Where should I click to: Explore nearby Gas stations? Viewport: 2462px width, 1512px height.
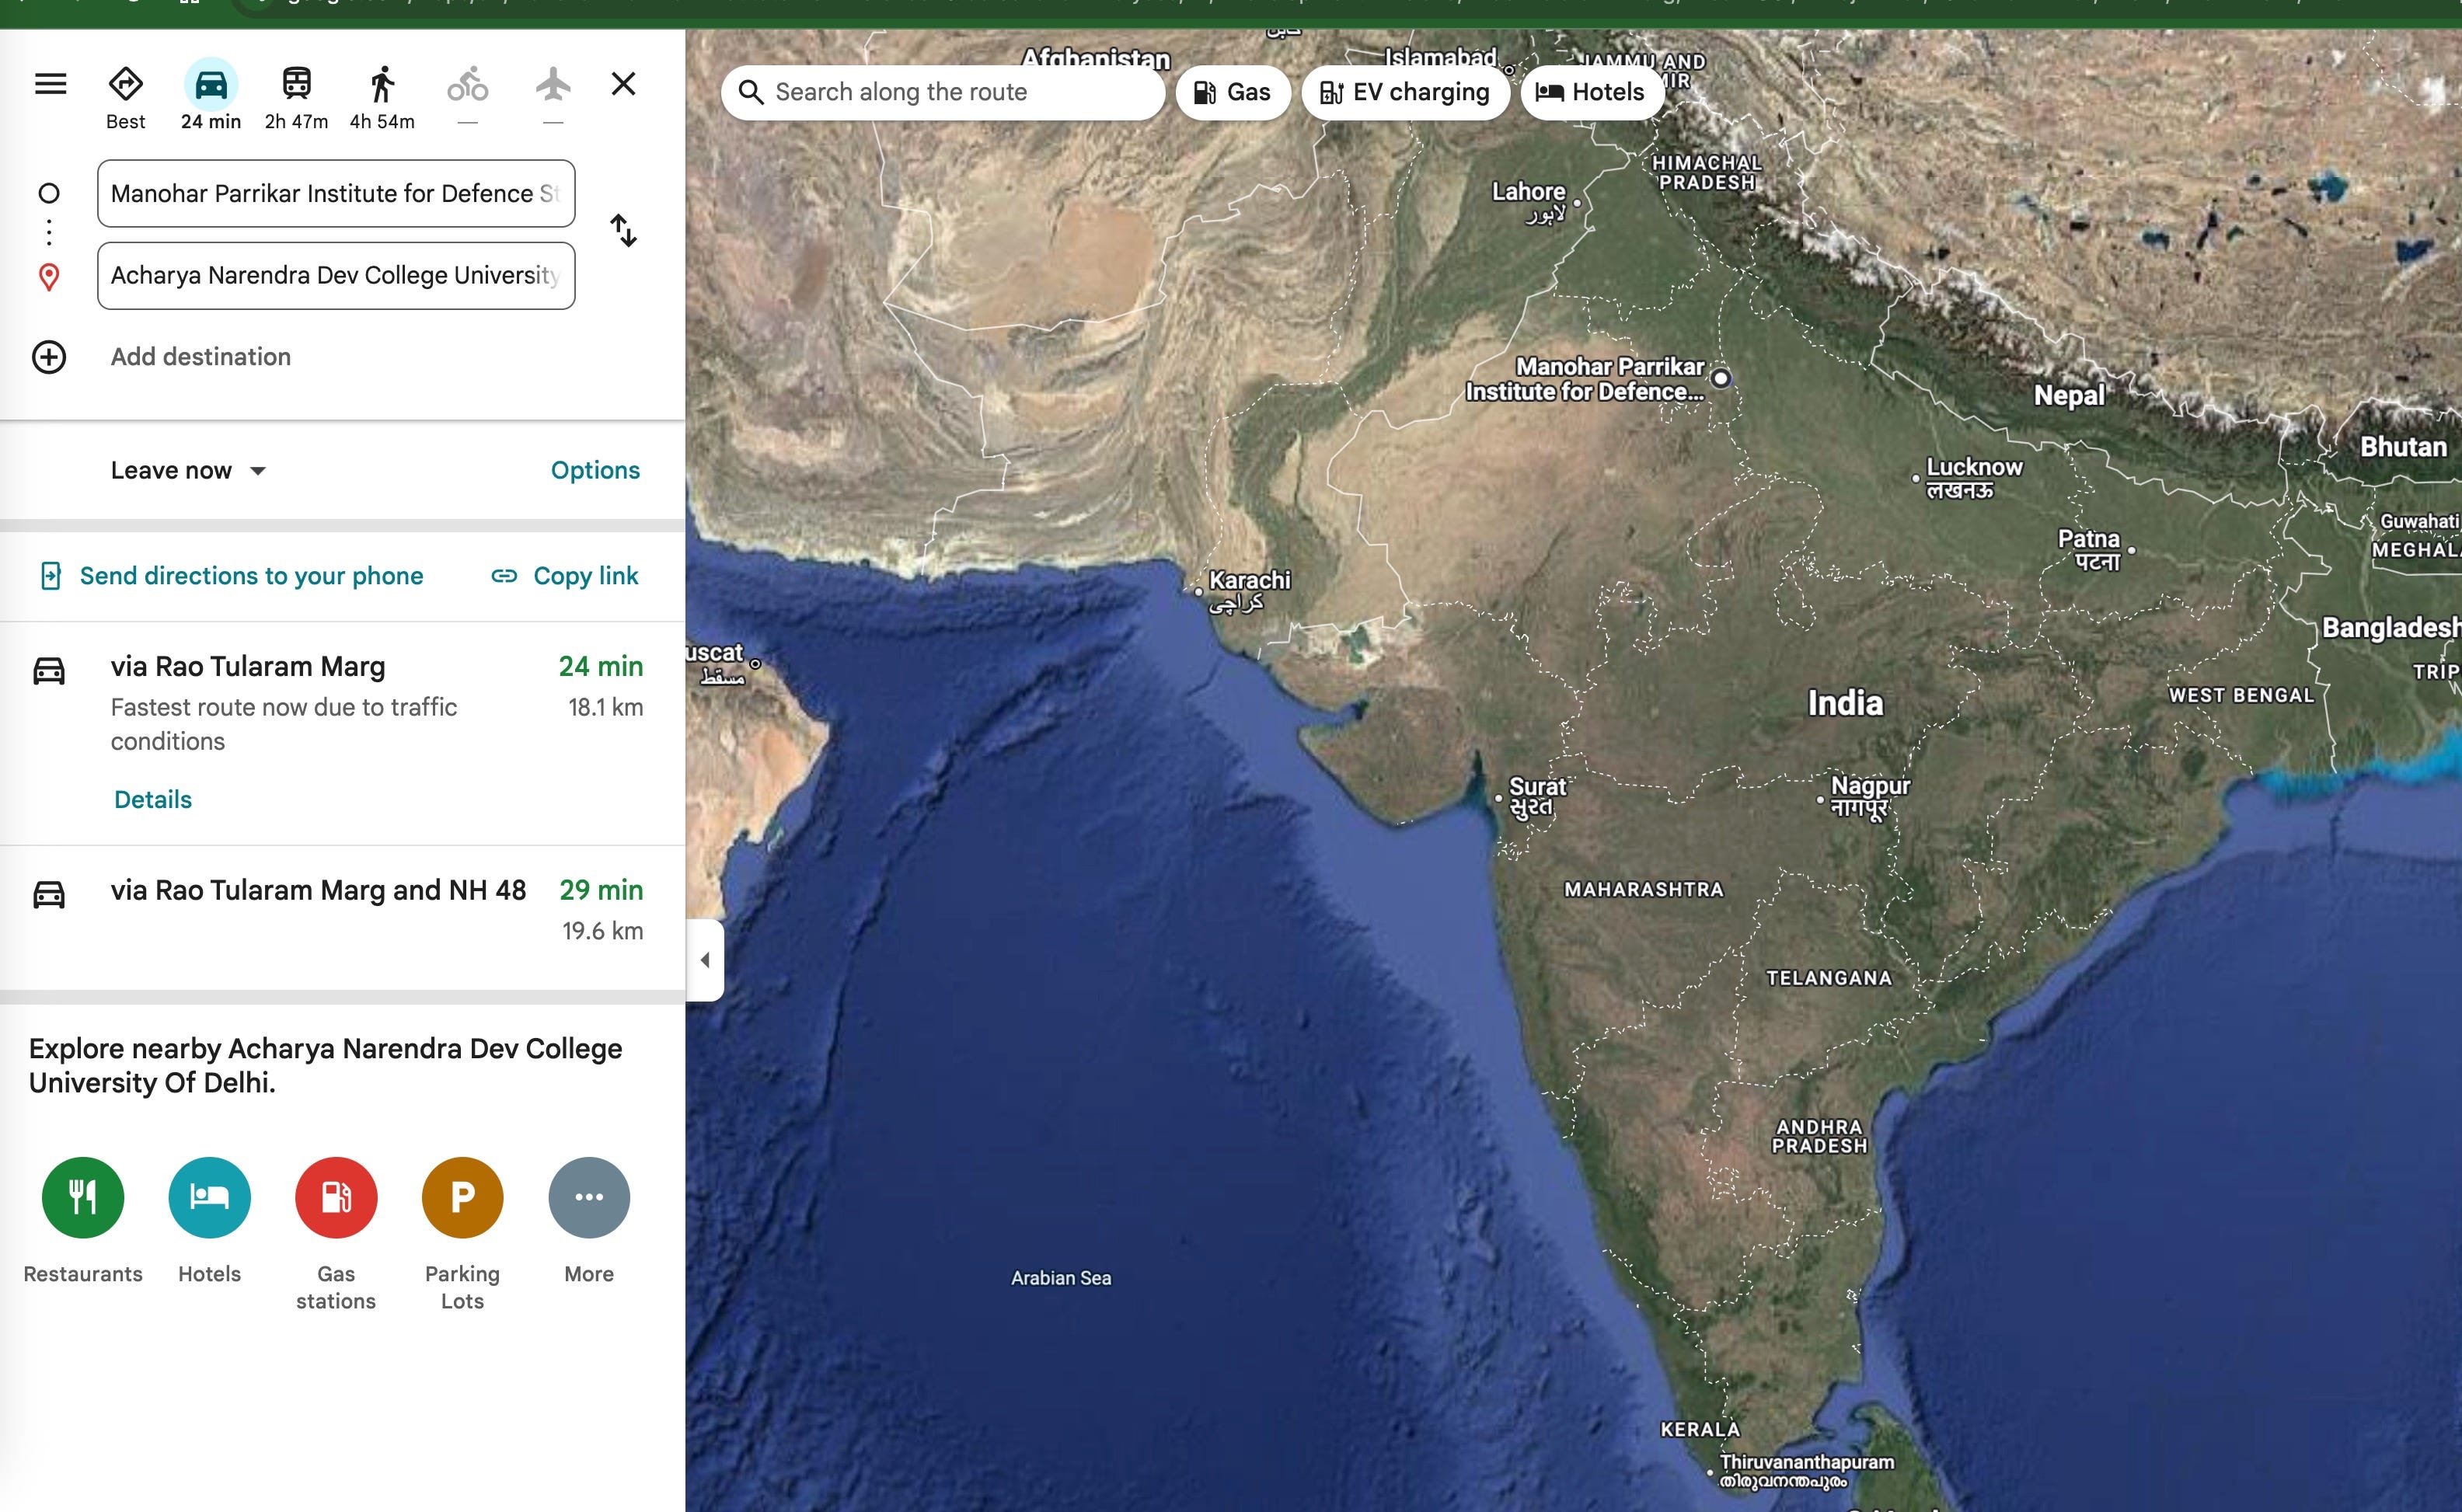click(336, 1234)
